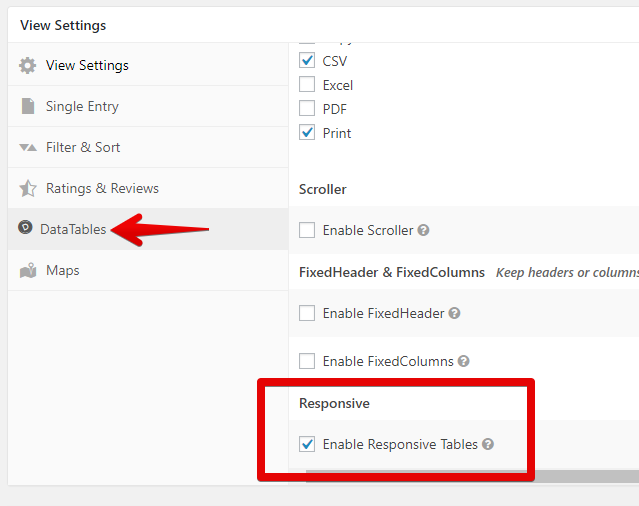Image resolution: width=639 pixels, height=506 pixels.
Task: Click help icon beside Enable FixedColumns
Action: tap(464, 361)
